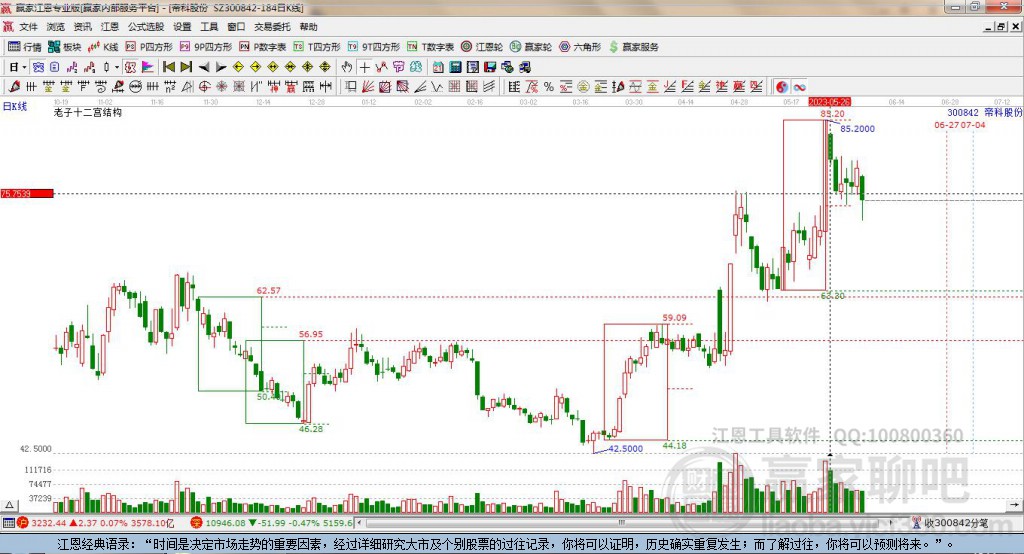
Task: Open 赢家服务 with dollar icon
Action: tap(634, 47)
